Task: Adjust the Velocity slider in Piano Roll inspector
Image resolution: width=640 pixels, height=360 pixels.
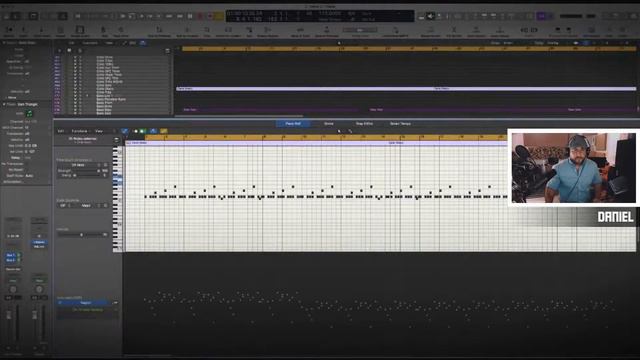Action: (x=80, y=235)
